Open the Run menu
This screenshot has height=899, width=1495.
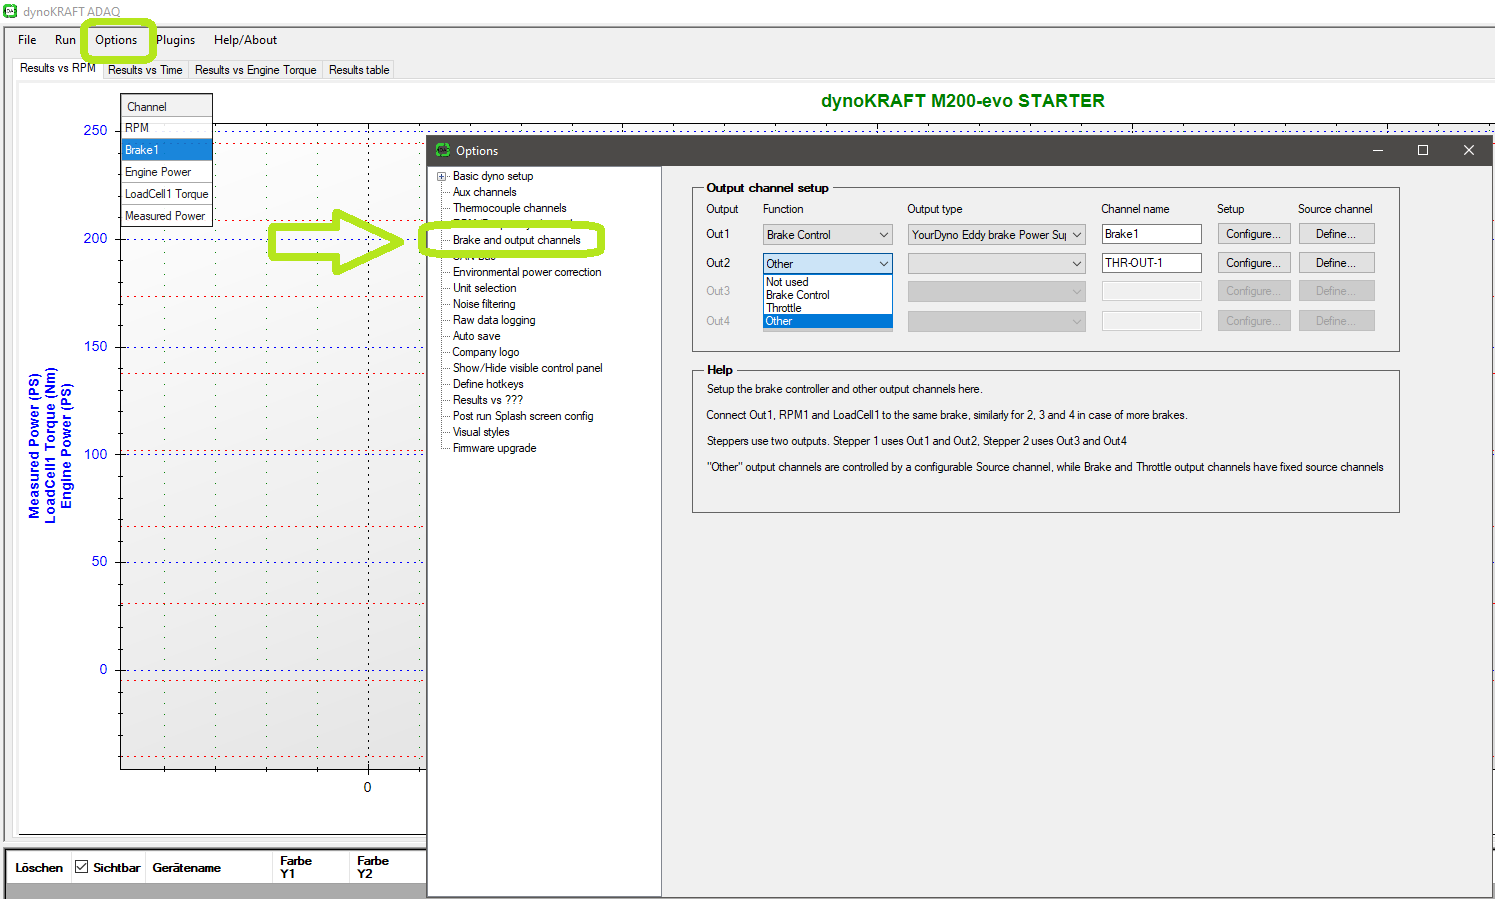(65, 40)
